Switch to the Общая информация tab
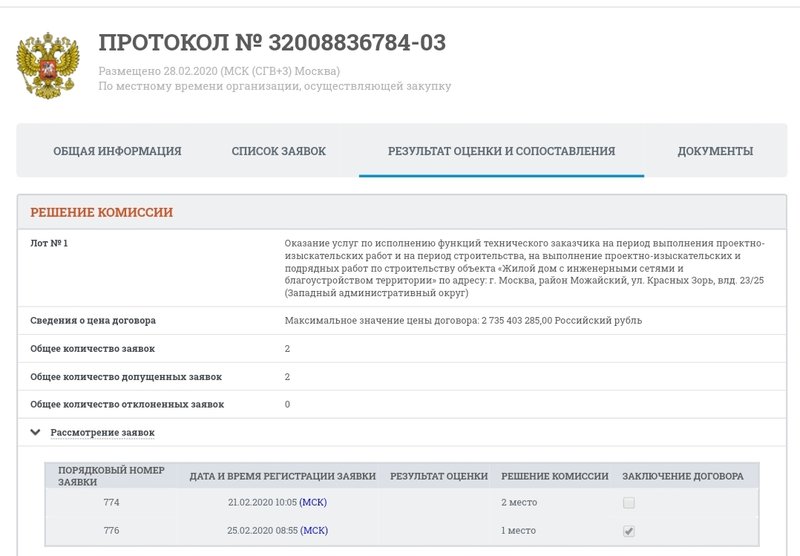This screenshot has height=556, width=800. (x=117, y=151)
